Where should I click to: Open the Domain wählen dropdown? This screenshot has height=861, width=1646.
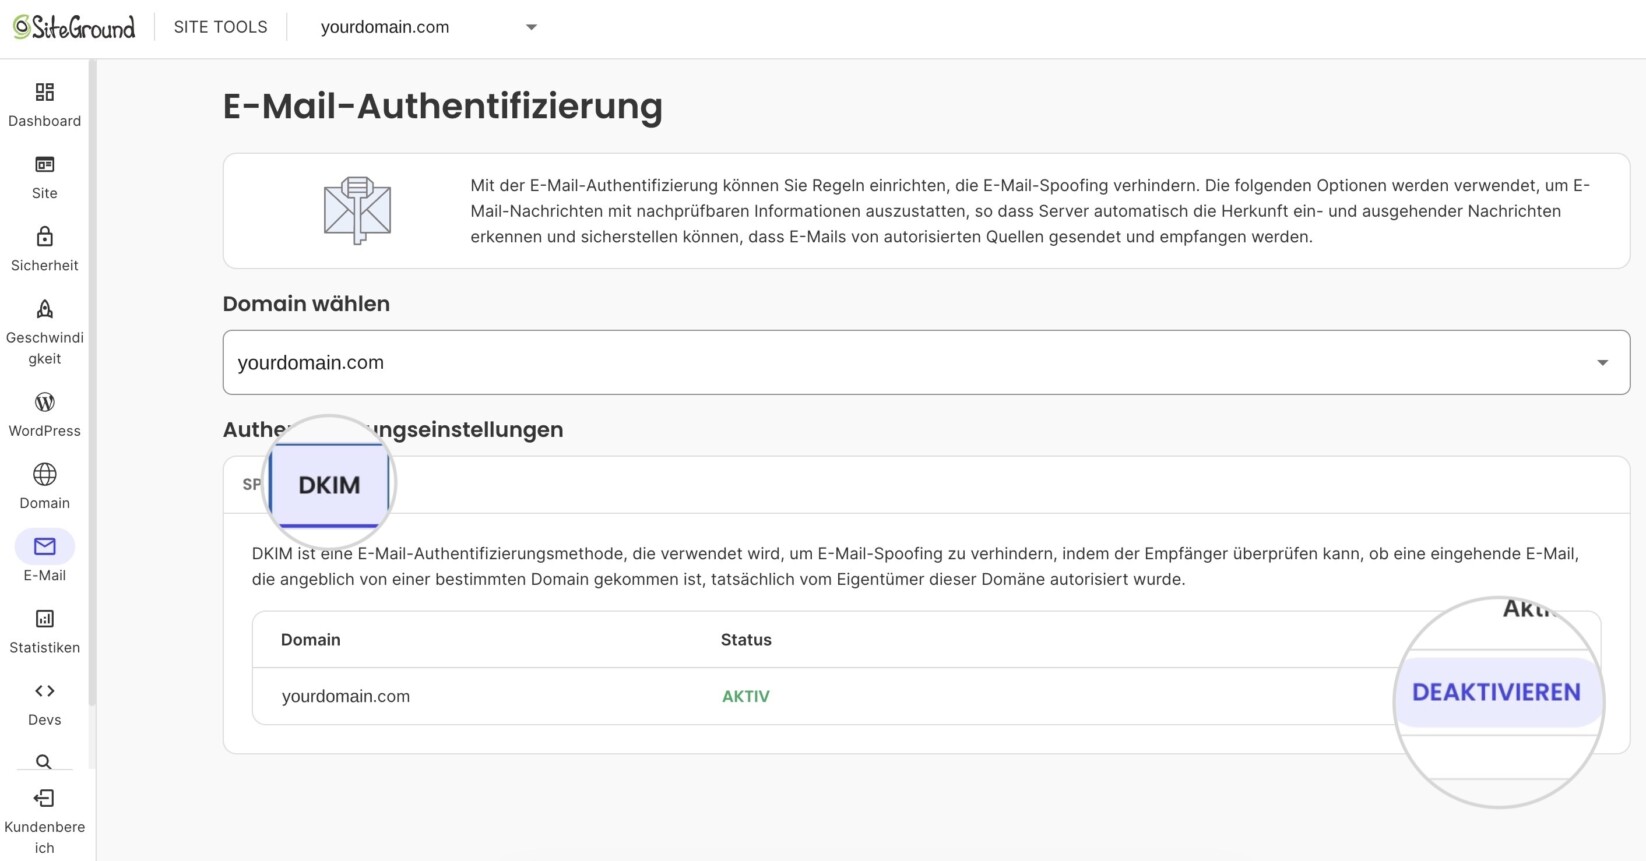click(x=926, y=362)
